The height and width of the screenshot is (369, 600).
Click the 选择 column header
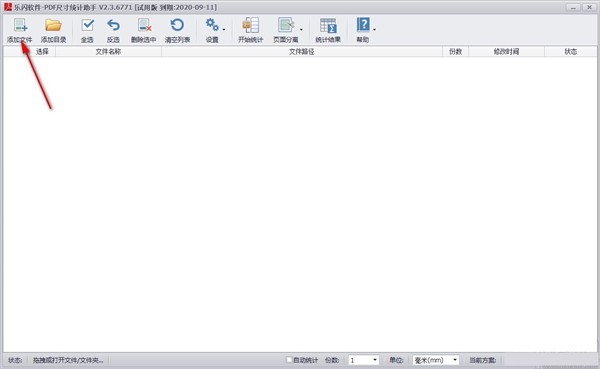42,51
